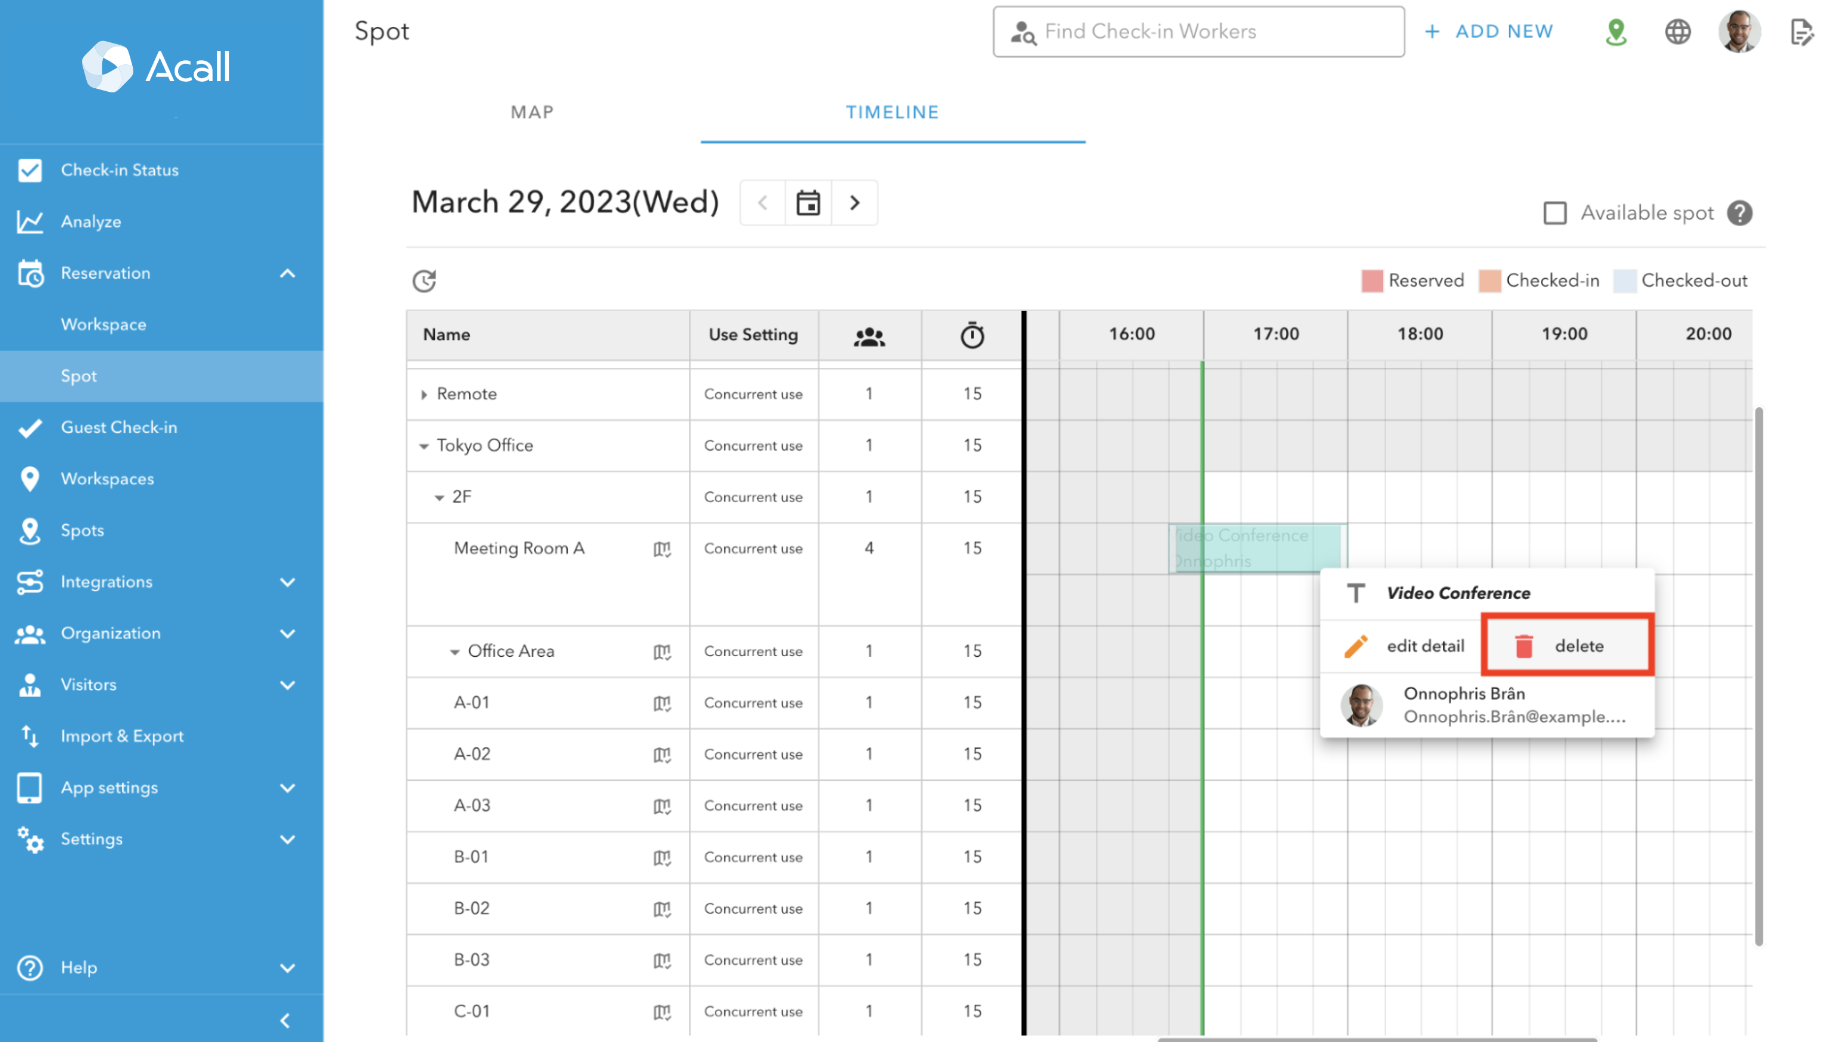Click the green location pin icon
This screenshot has height=1042, width=1828.
1616,31
